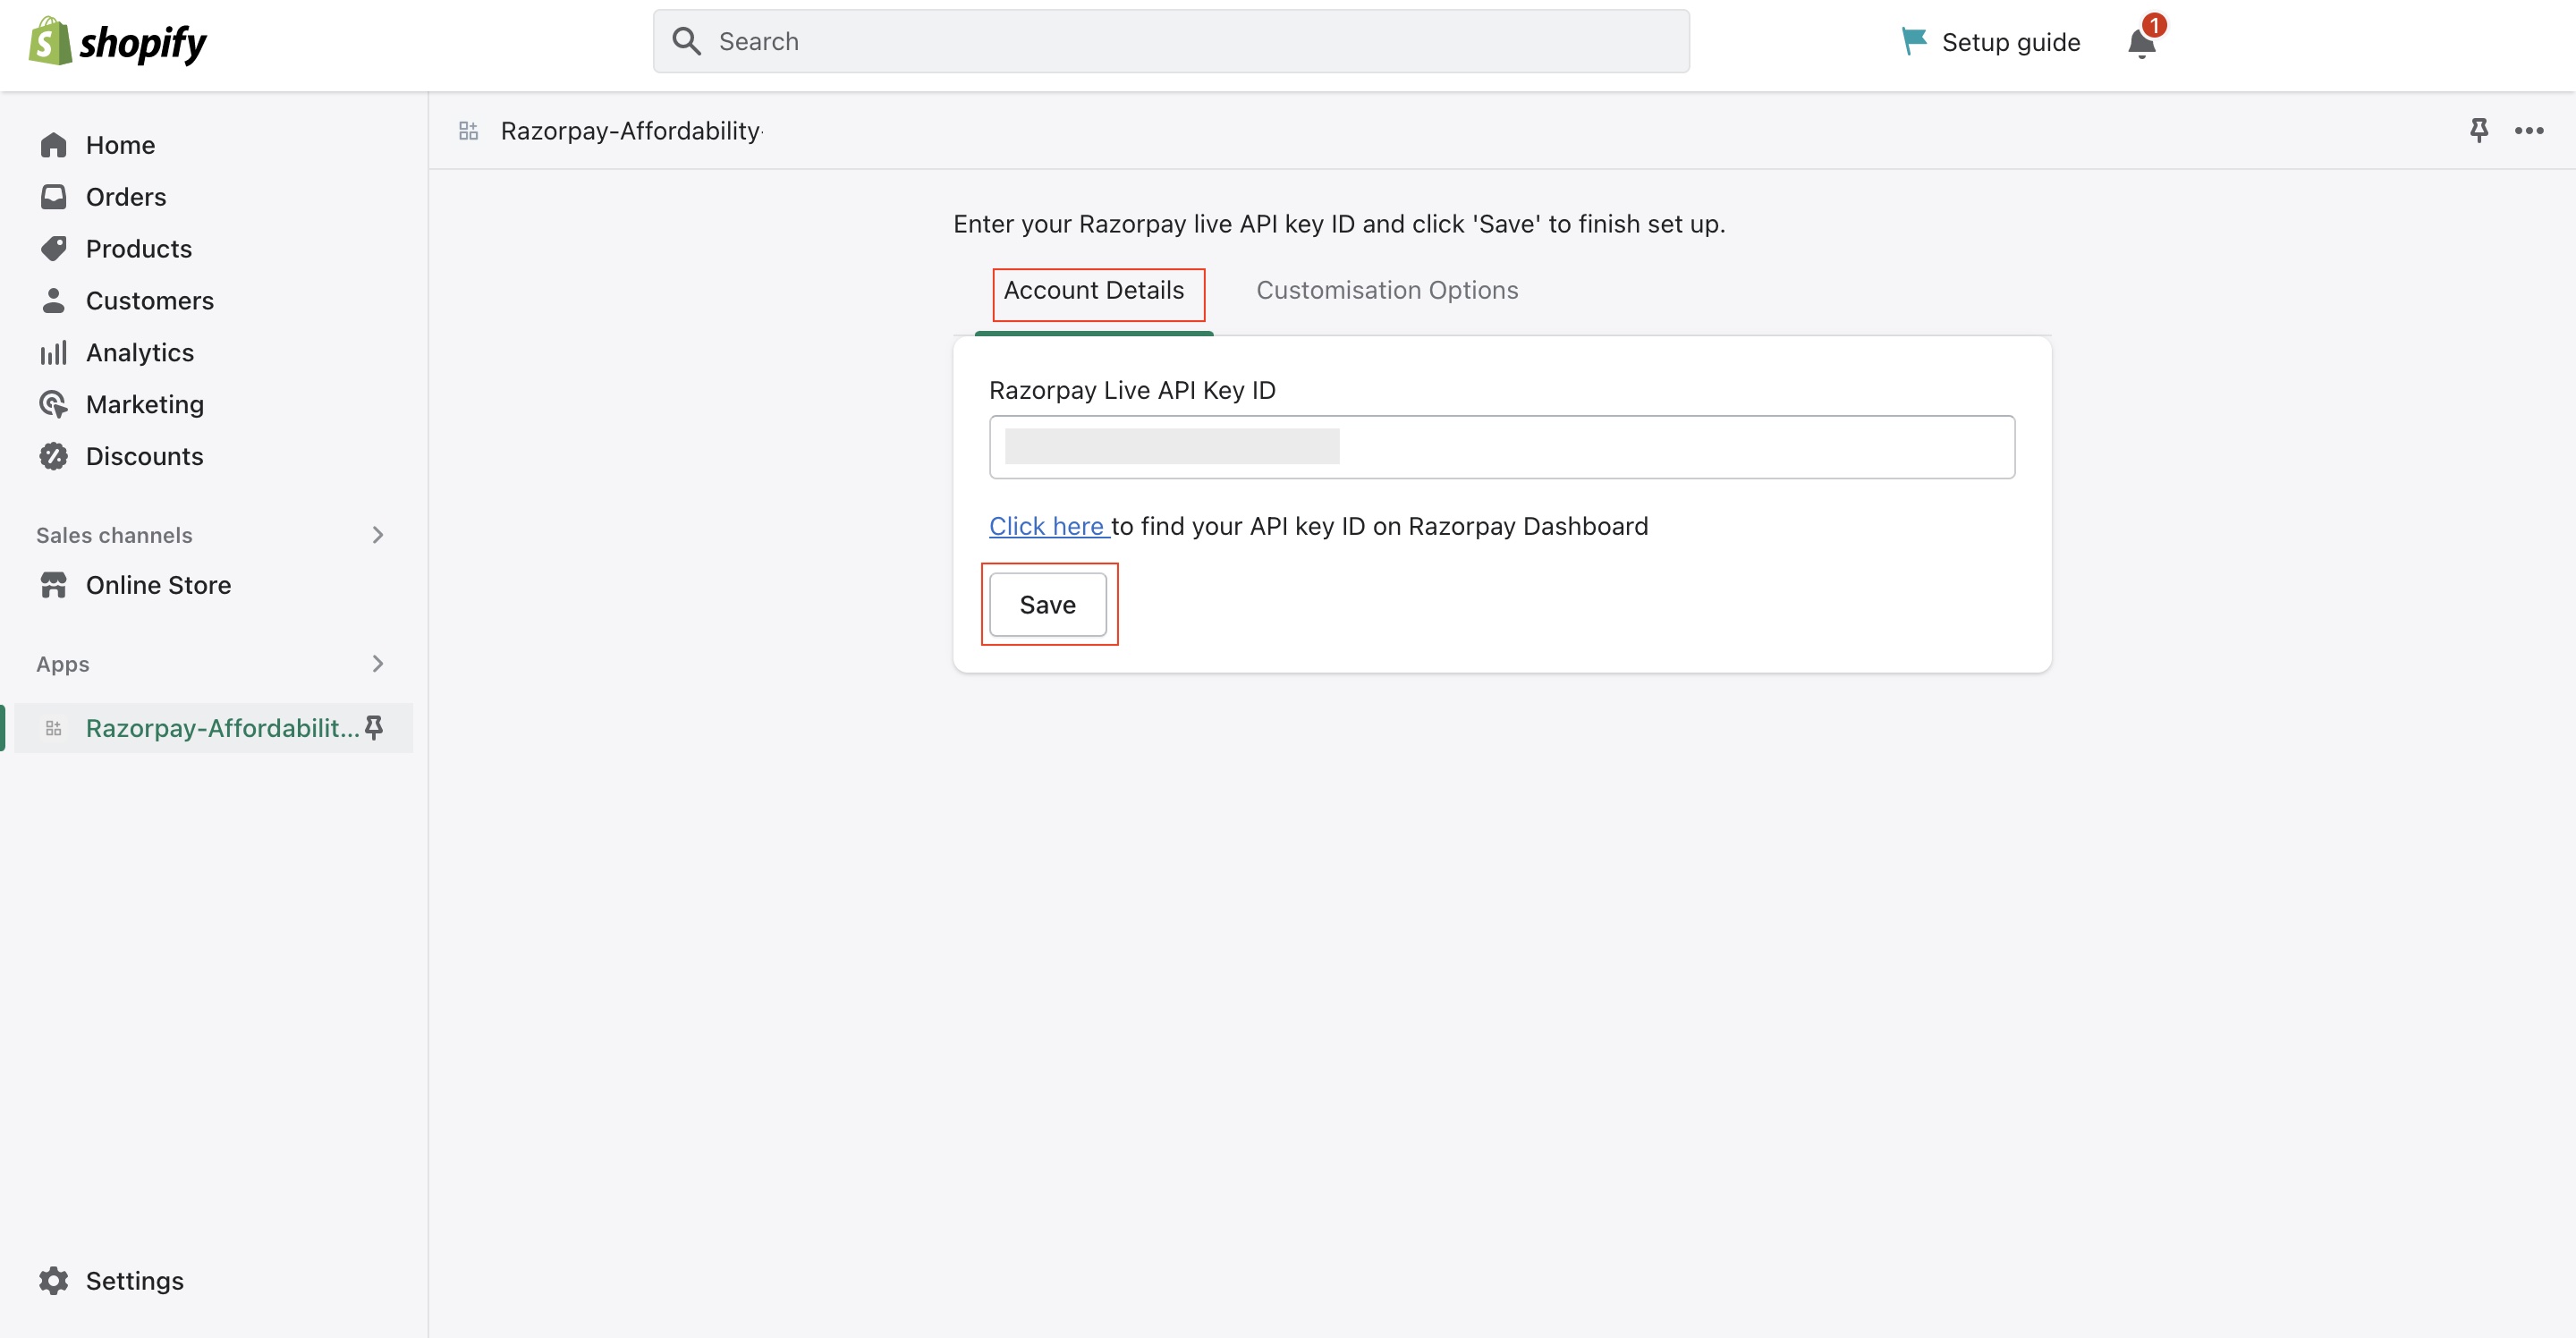Switch to Account Details tab
This screenshot has height=1338, width=2576.
[1094, 290]
